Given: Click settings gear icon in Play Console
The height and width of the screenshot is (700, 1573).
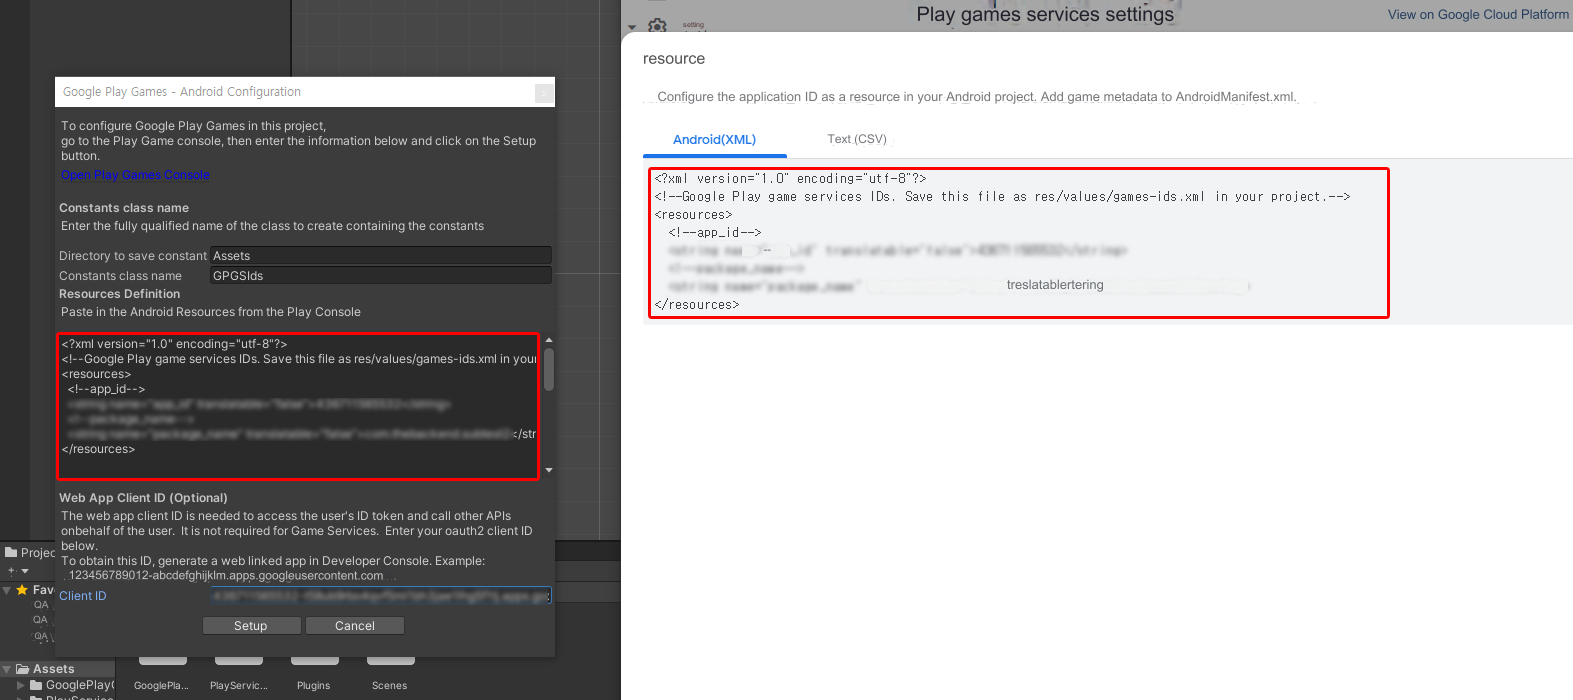Looking at the screenshot, I should tap(657, 24).
